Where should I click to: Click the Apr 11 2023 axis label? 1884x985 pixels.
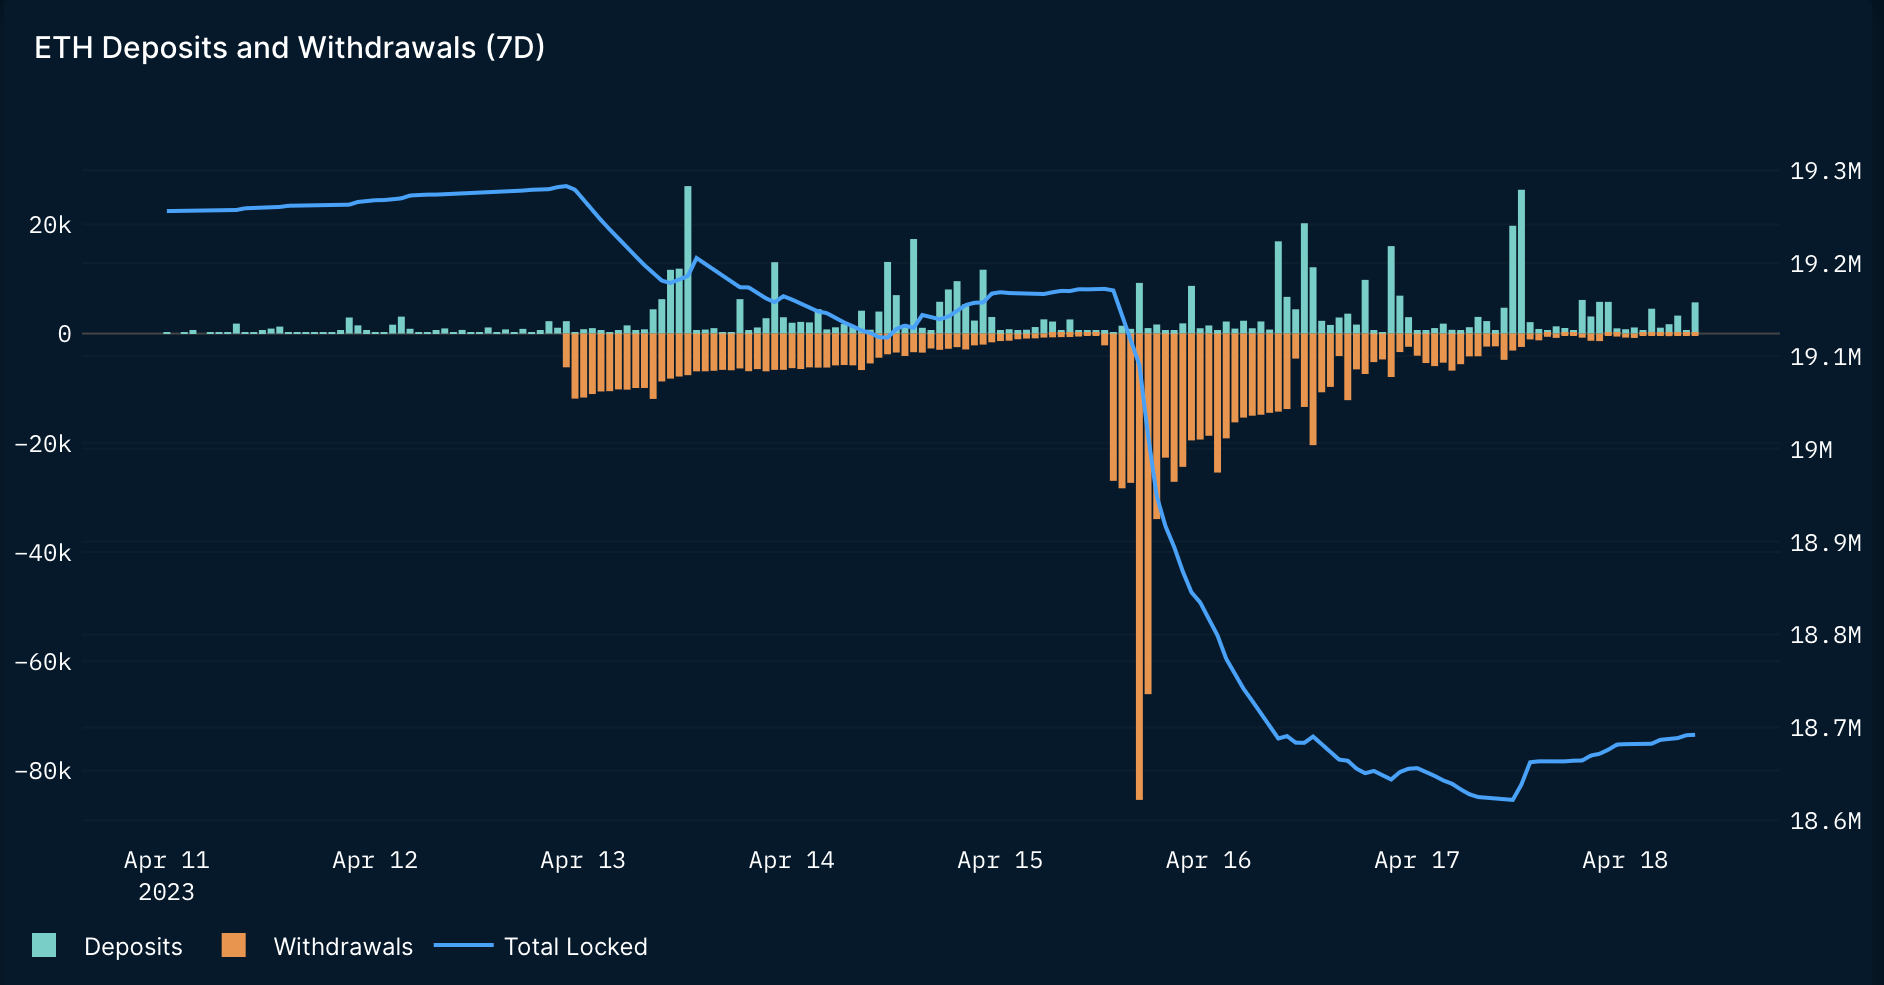(x=167, y=876)
